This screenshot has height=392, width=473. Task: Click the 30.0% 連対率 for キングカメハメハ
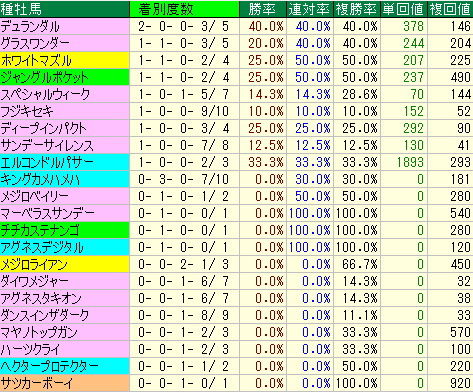click(313, 179)
